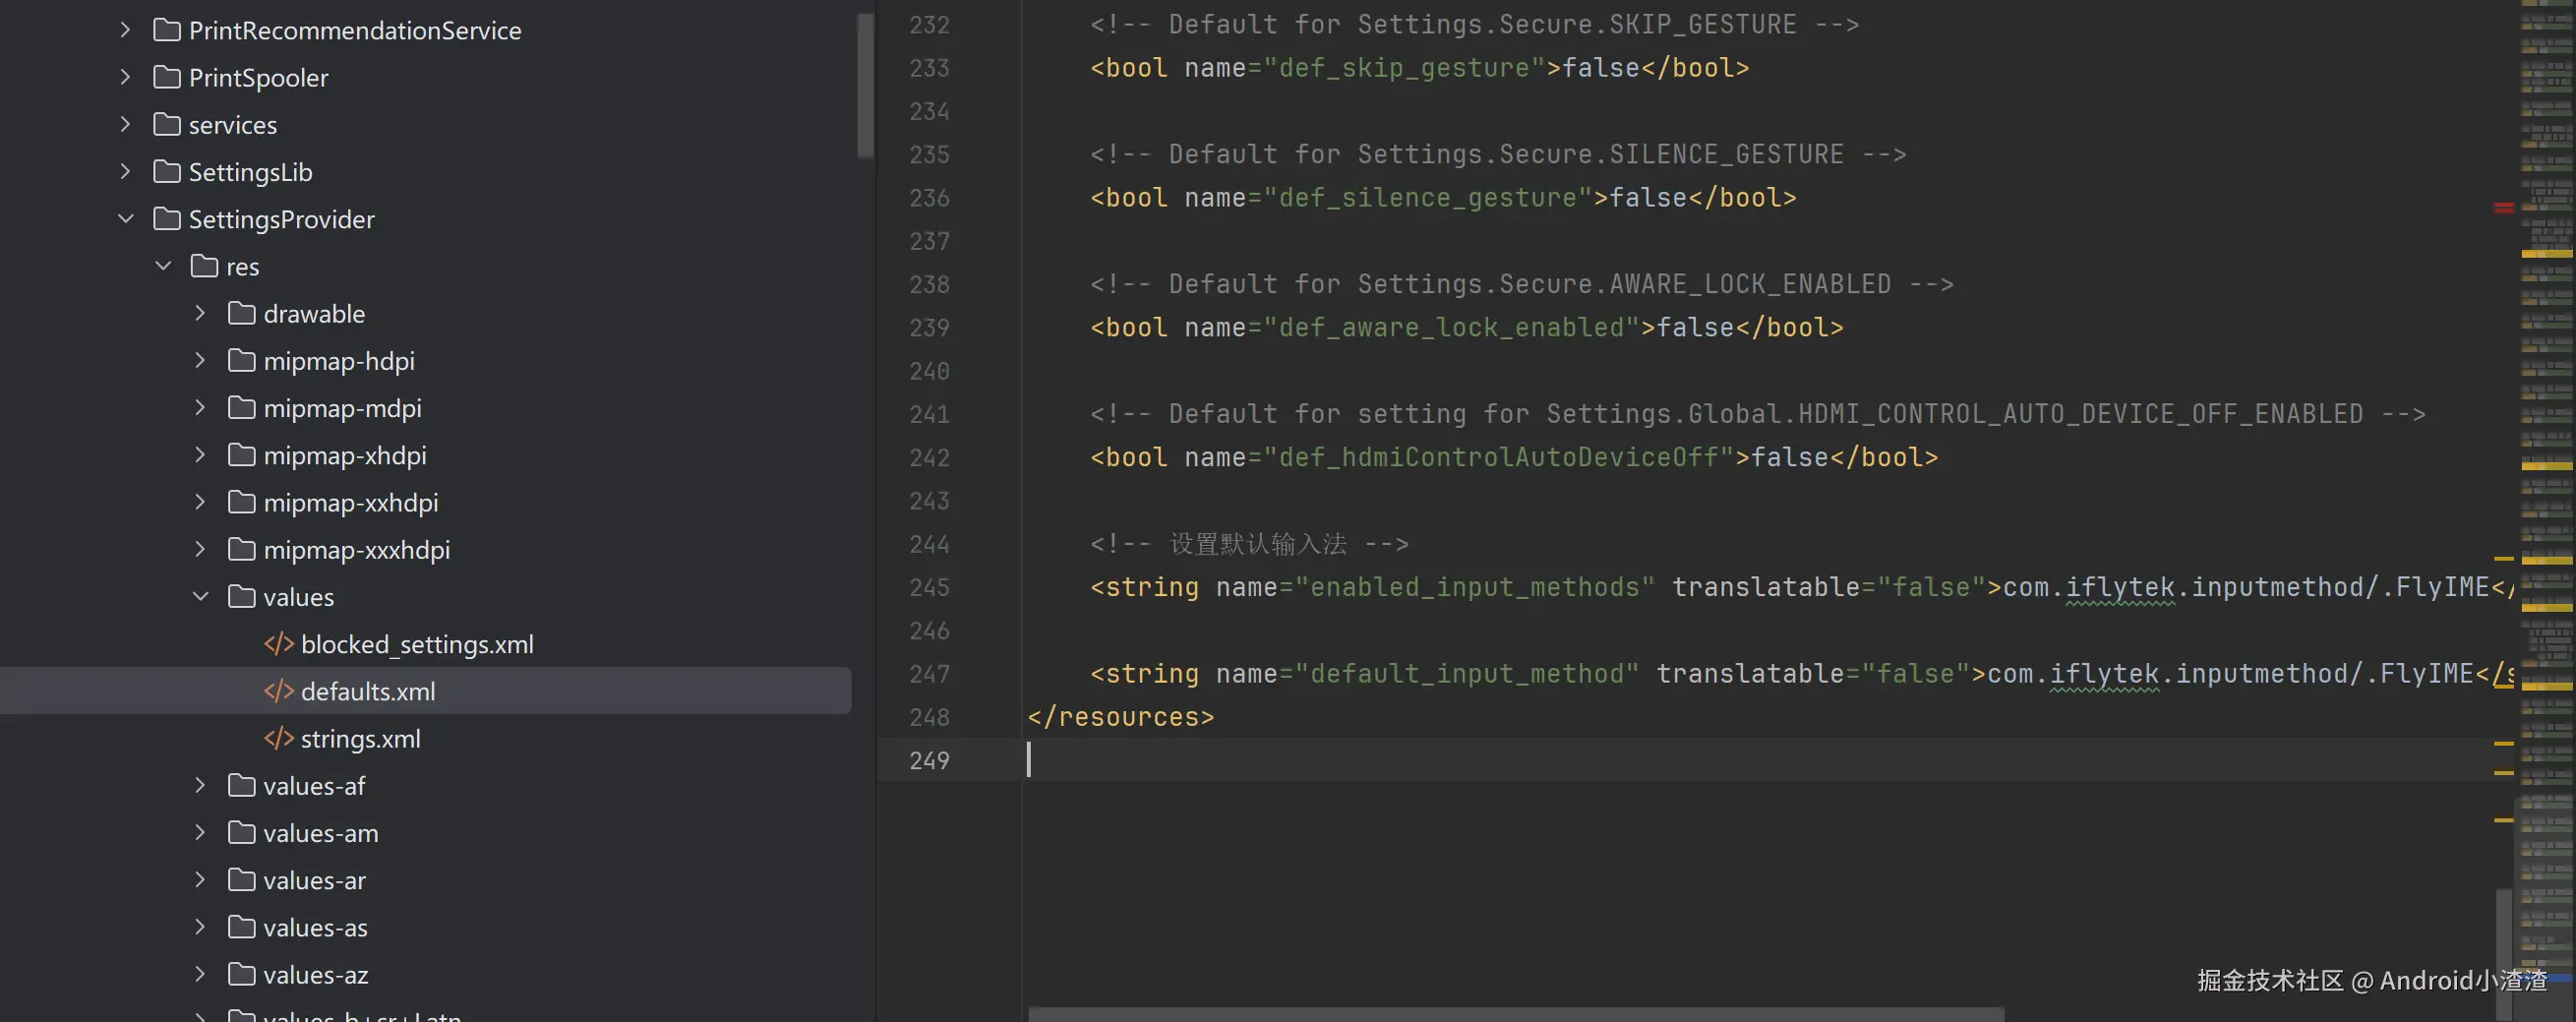Expand the mipmap-xxxhdpi folder
The width and height of the screenshot is (2576, 1022).
point(200,549)
